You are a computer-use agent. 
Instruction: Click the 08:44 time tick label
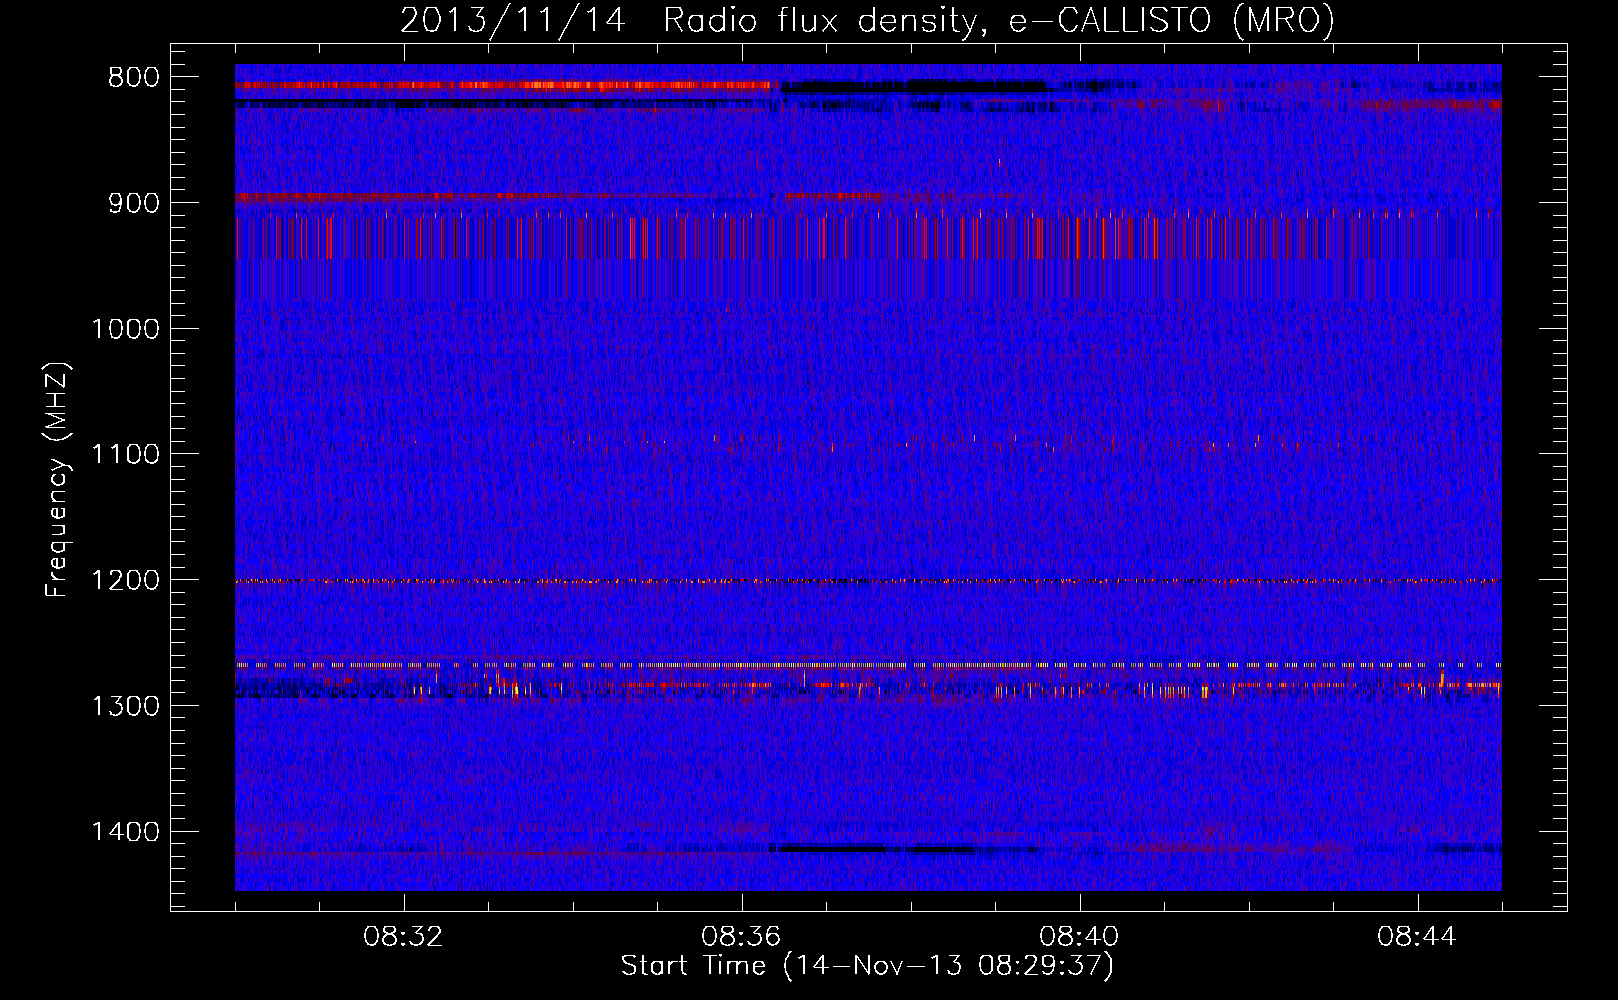coord(1417,937)
